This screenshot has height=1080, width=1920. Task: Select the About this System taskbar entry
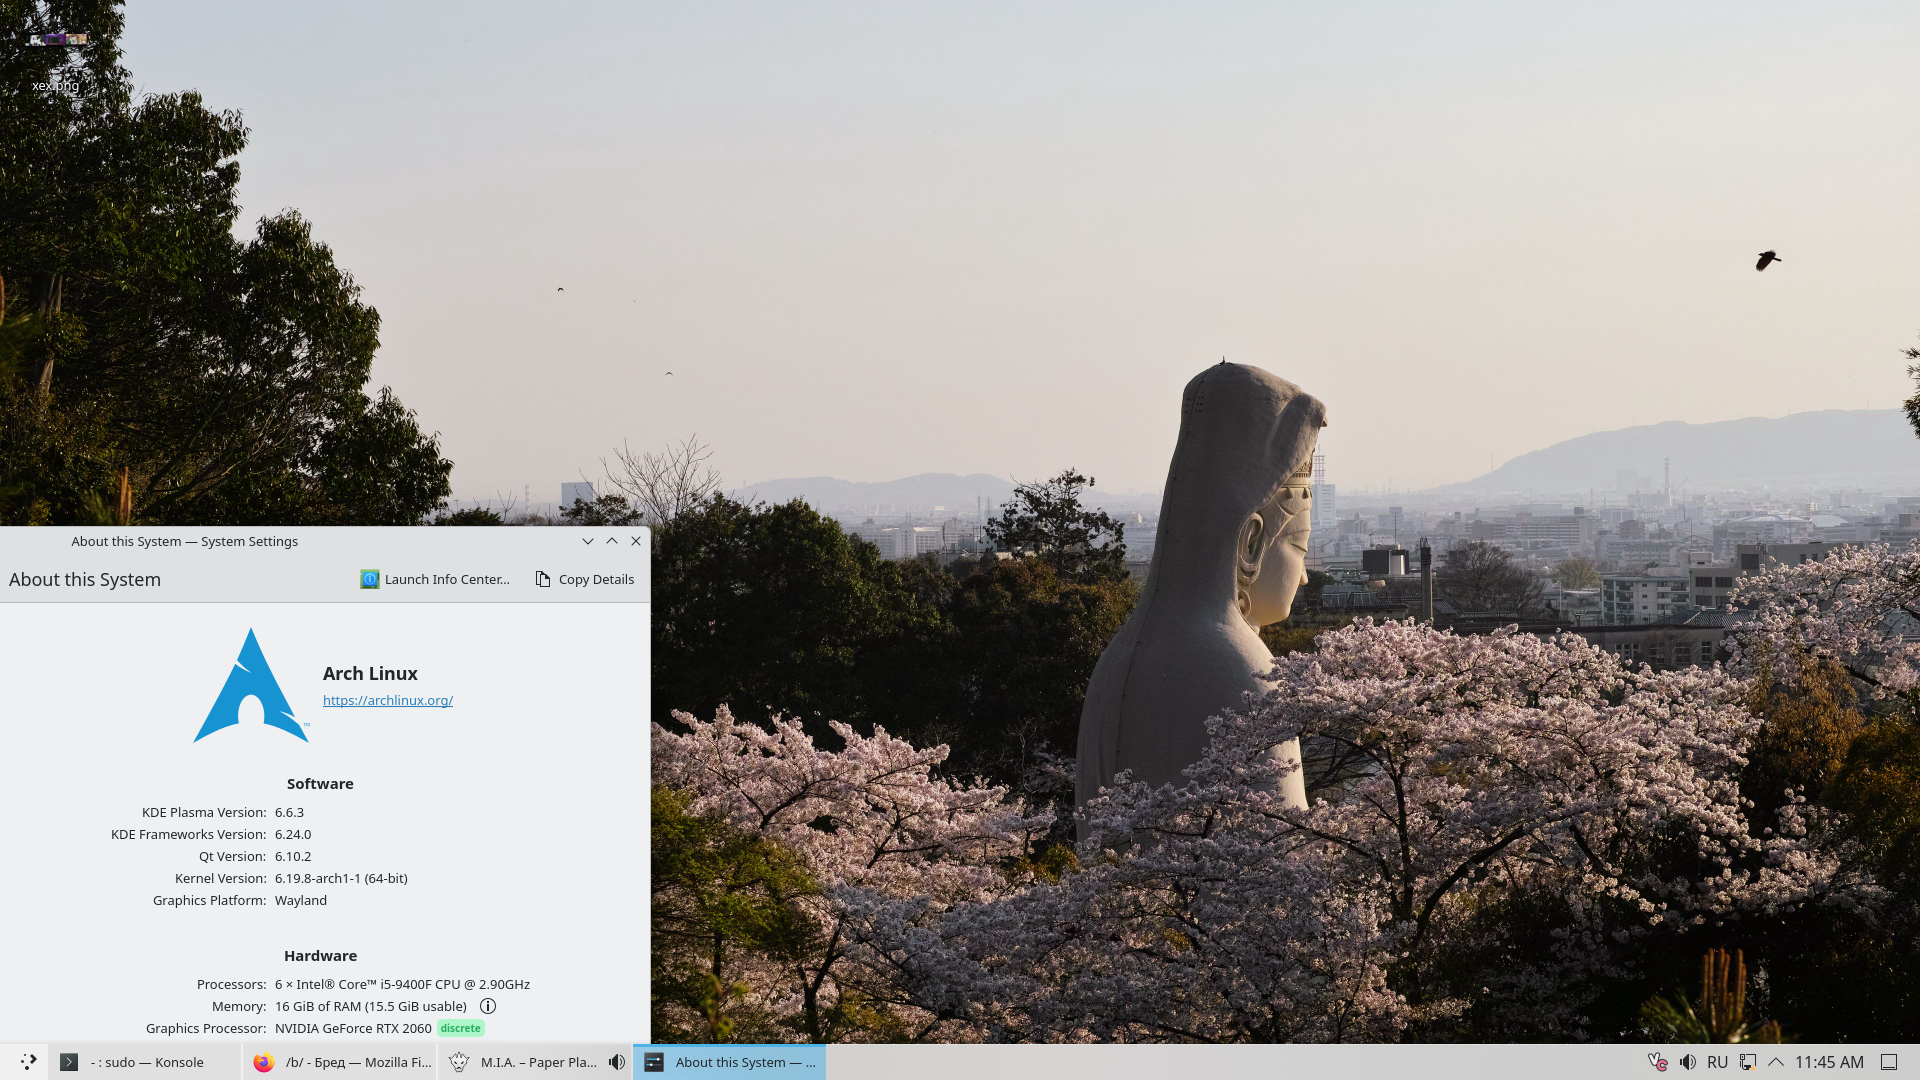[x=730, y=1062]
